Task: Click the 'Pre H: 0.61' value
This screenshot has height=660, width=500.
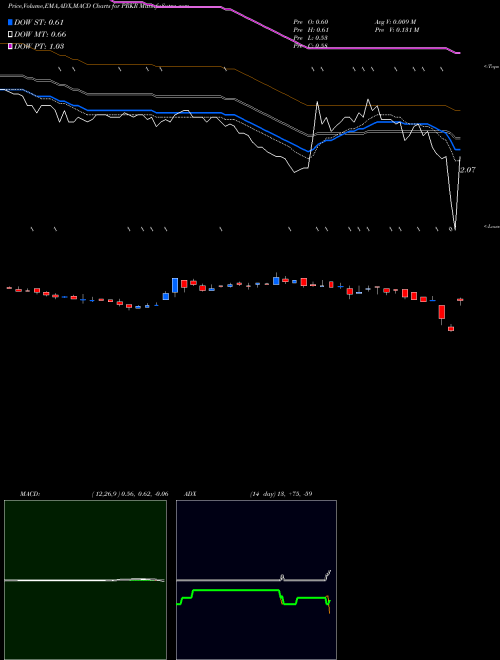Action: (x=311, y=30)
